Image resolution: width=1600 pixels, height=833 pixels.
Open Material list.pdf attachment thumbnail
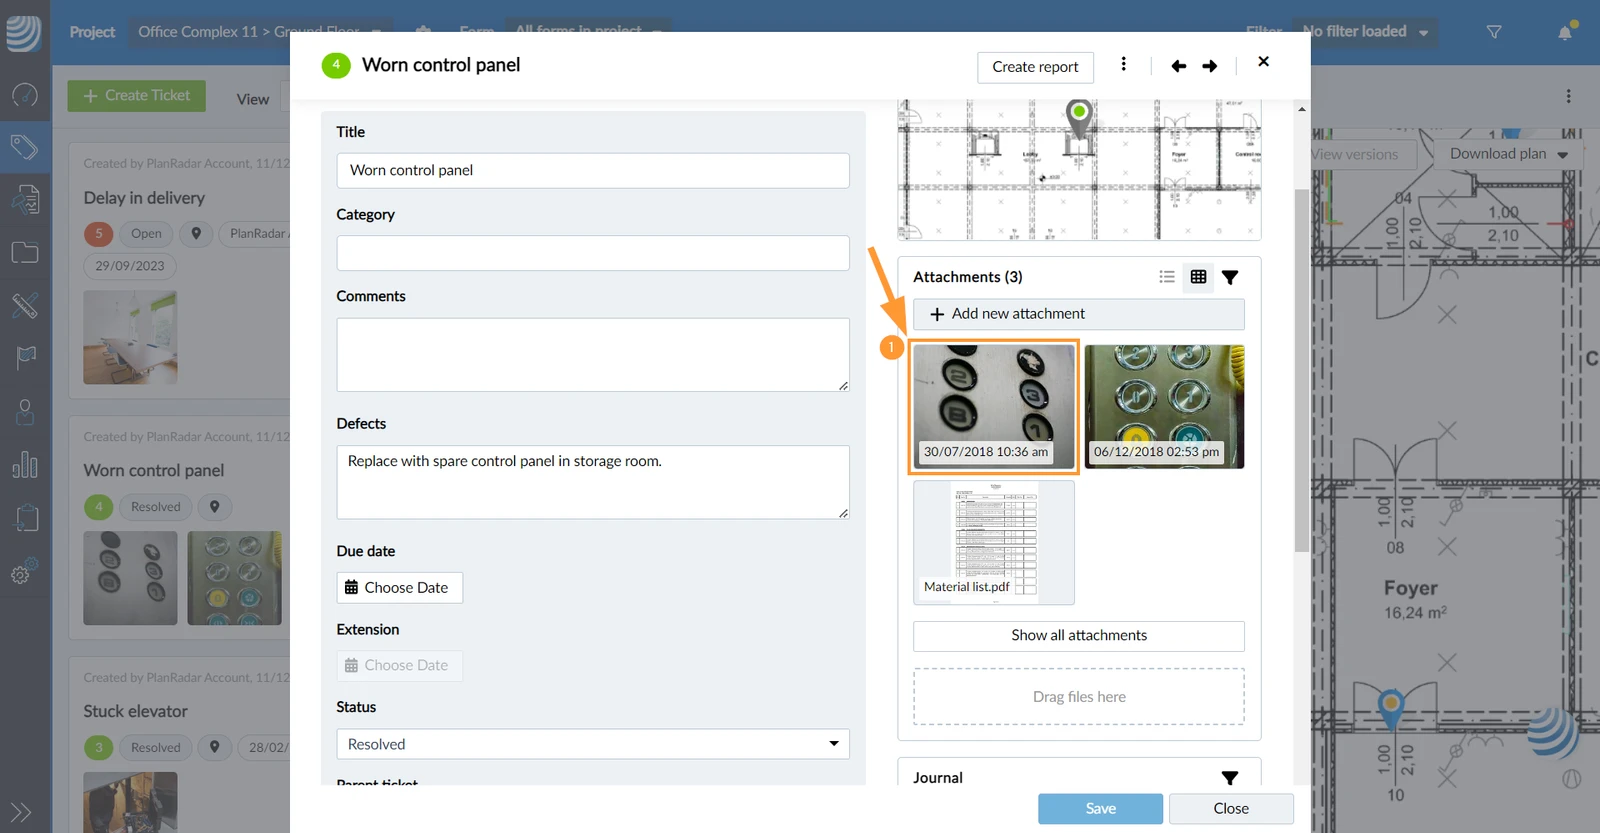(994, 542)
